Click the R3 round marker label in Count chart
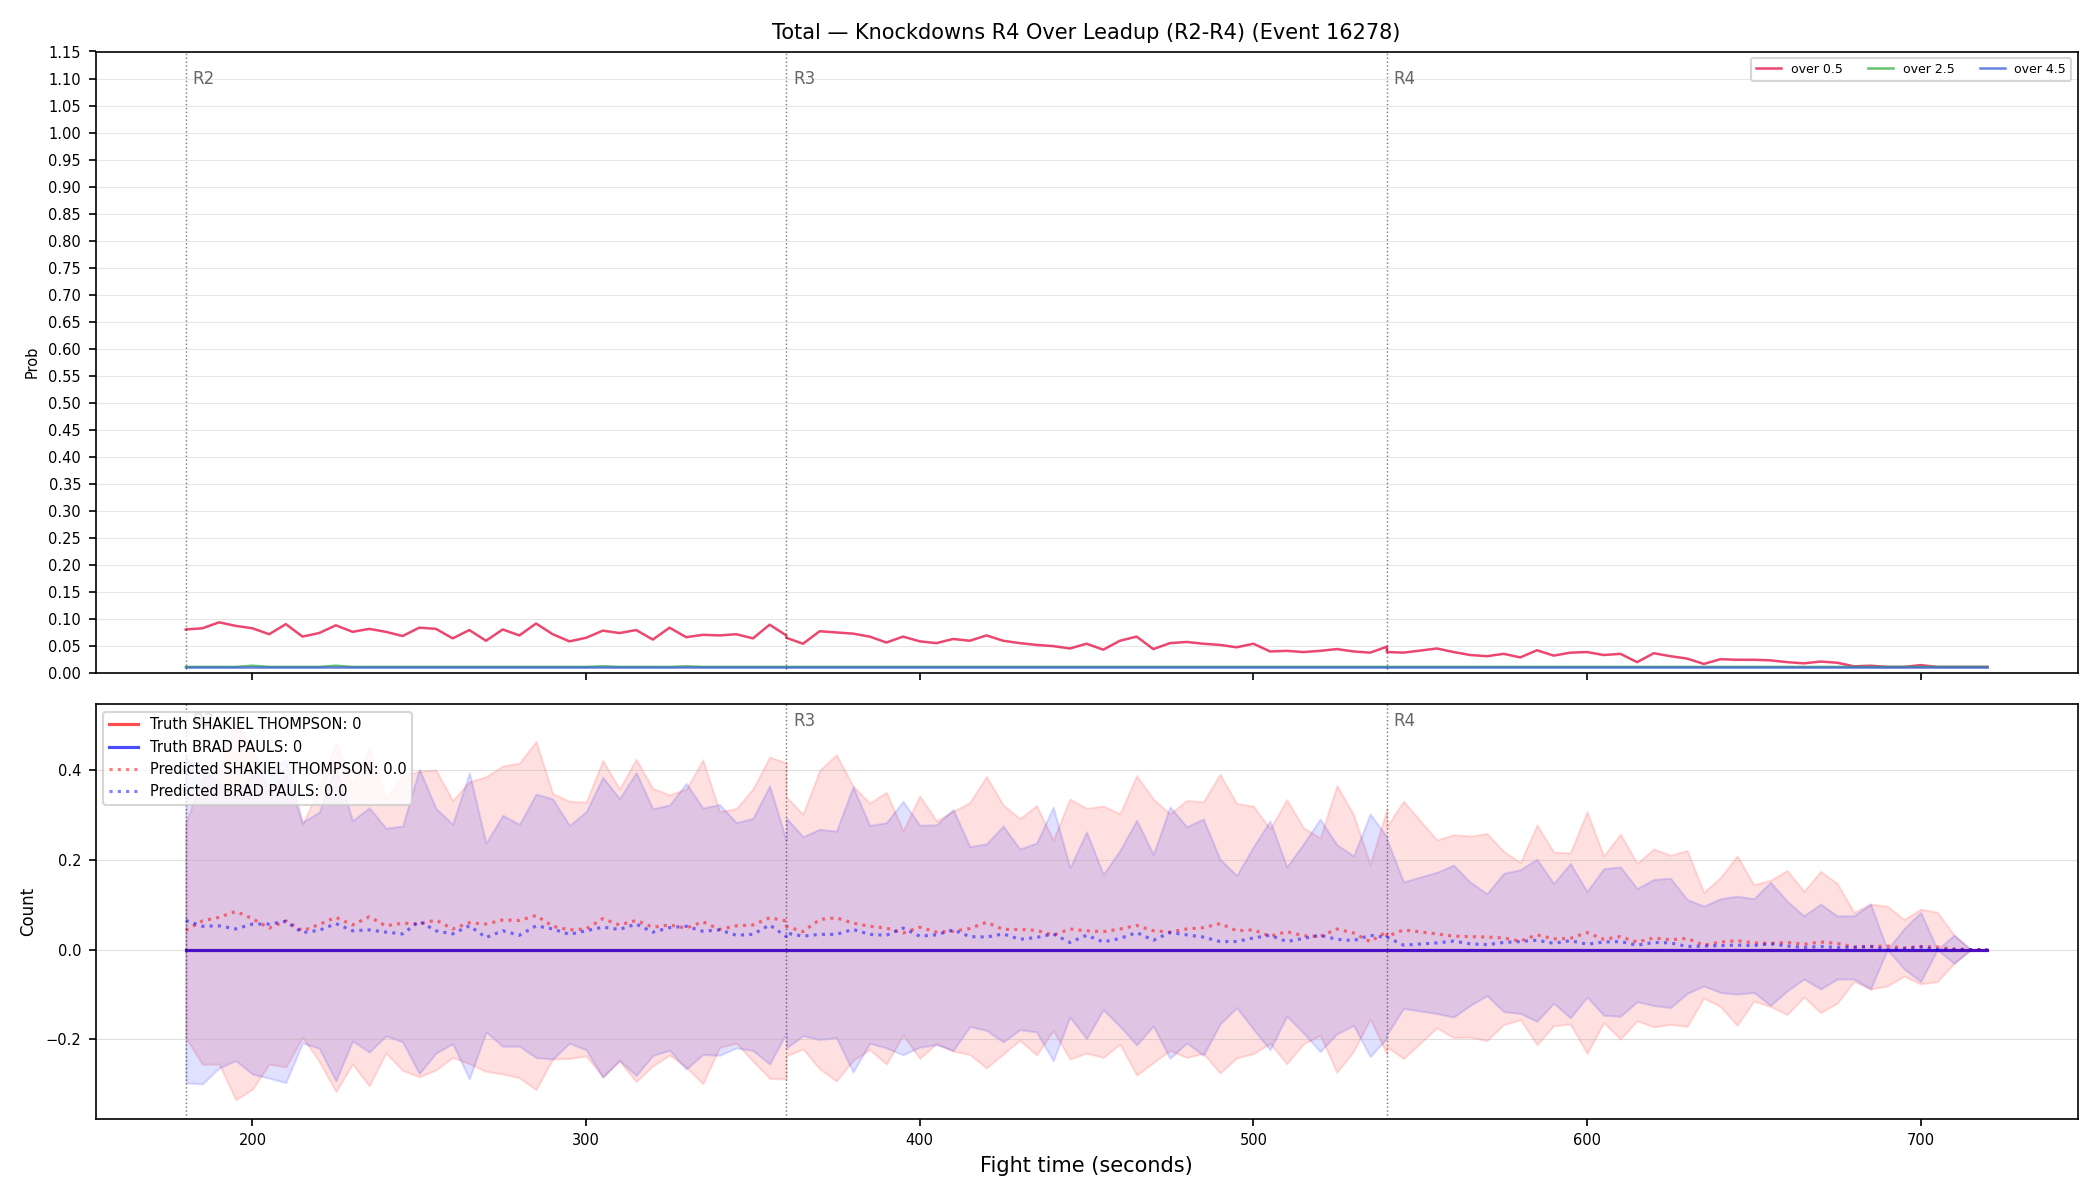This screenshot has width=2100, height=1200. (x=804, y=720)
